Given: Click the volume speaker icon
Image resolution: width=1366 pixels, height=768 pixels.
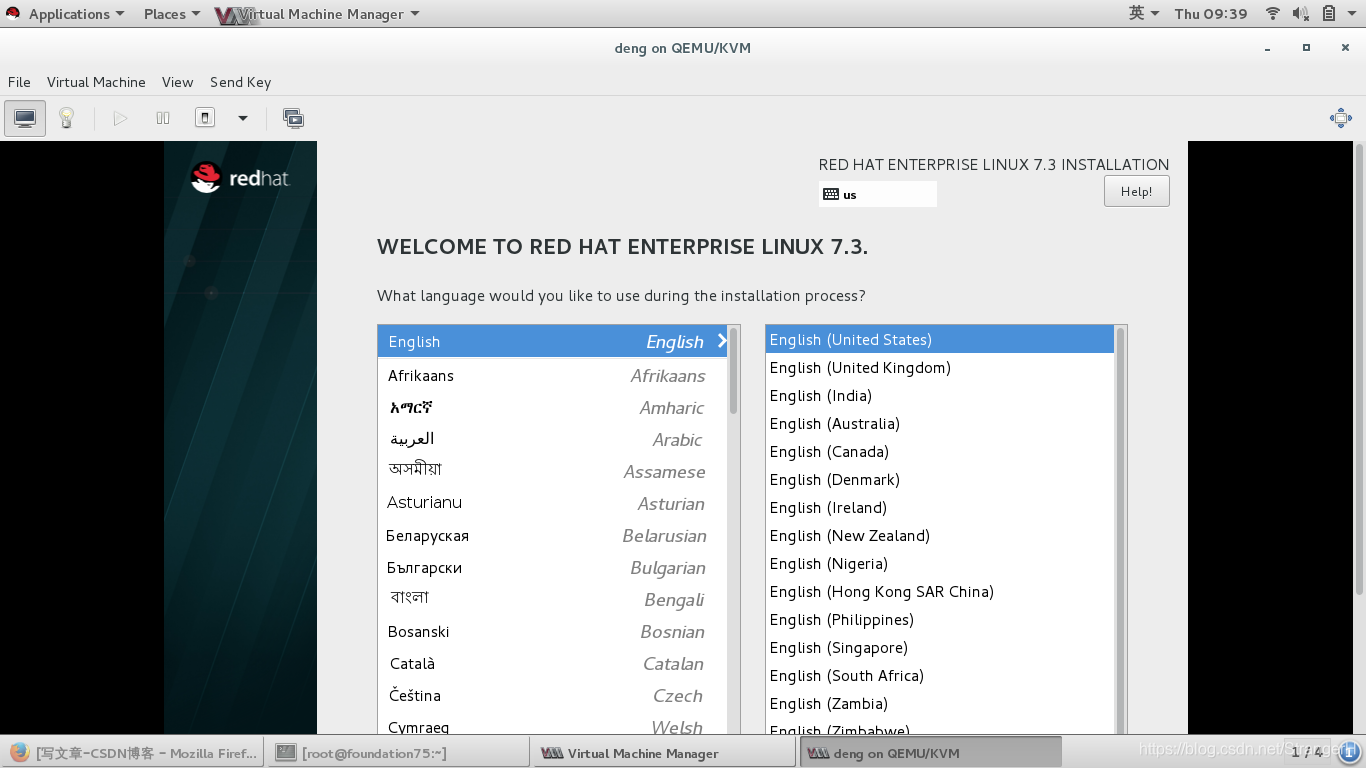Looking at the screenshot, I should point(1300,14).
